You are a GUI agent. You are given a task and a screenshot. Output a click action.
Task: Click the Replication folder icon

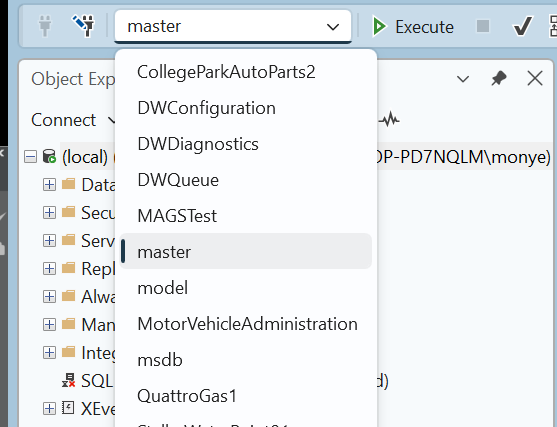point(68,268)
